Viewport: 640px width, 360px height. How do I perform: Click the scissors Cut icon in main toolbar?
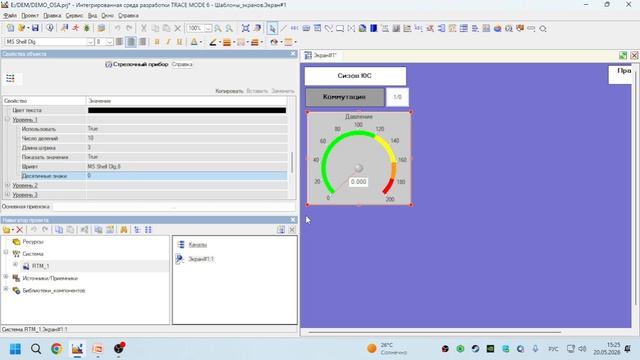(144, 28)
